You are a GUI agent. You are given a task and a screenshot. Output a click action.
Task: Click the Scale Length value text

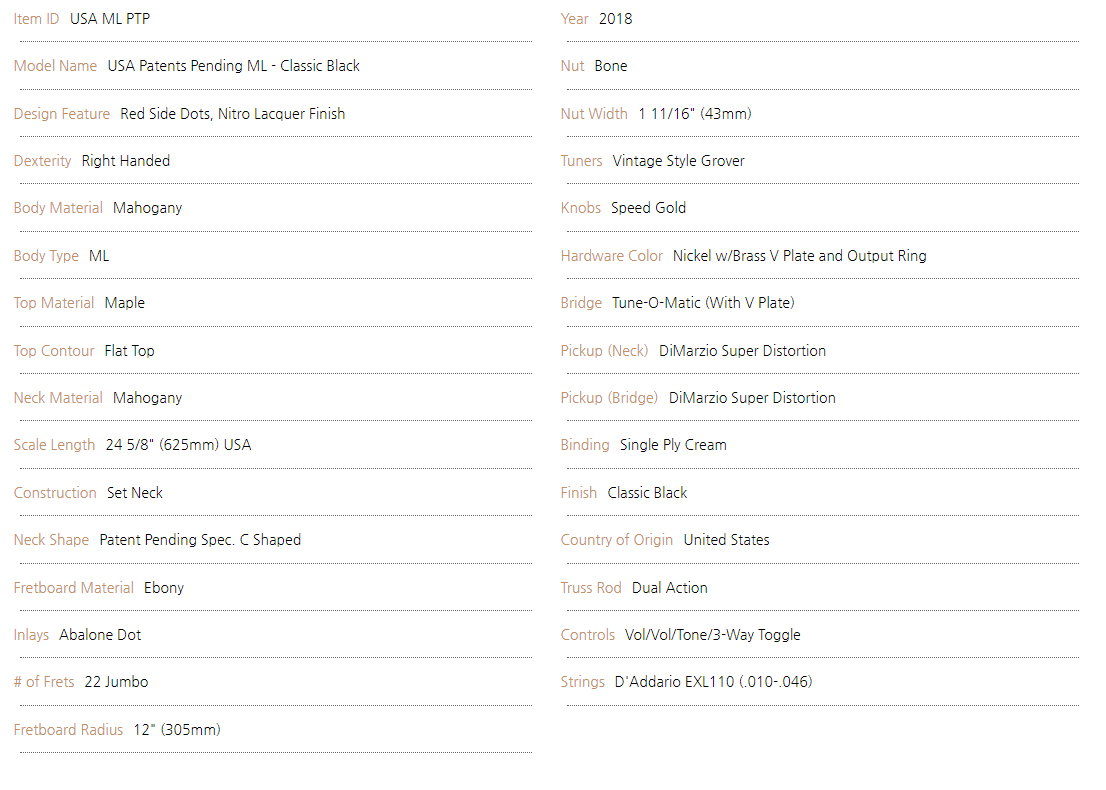(x=178, y=445)
